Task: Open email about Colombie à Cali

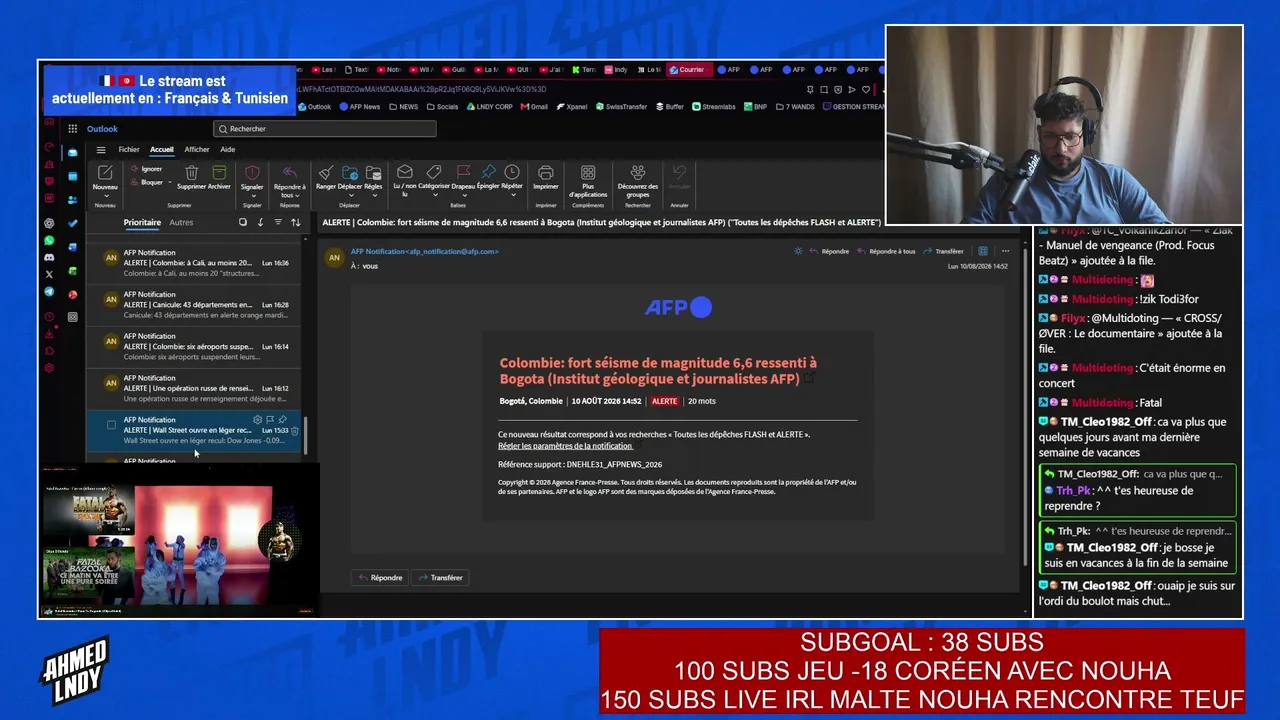Action: [195, 263]
